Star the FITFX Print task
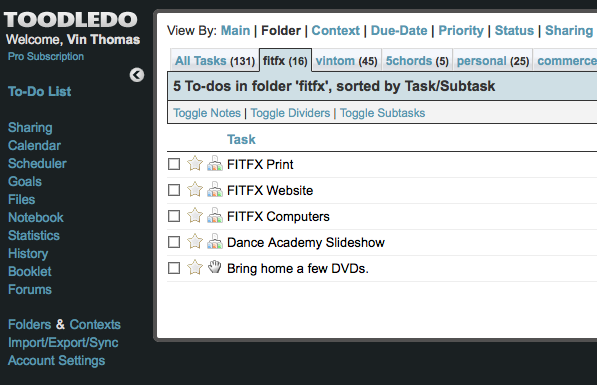Viewport: 597px width, 385px height. pos(195,164)
